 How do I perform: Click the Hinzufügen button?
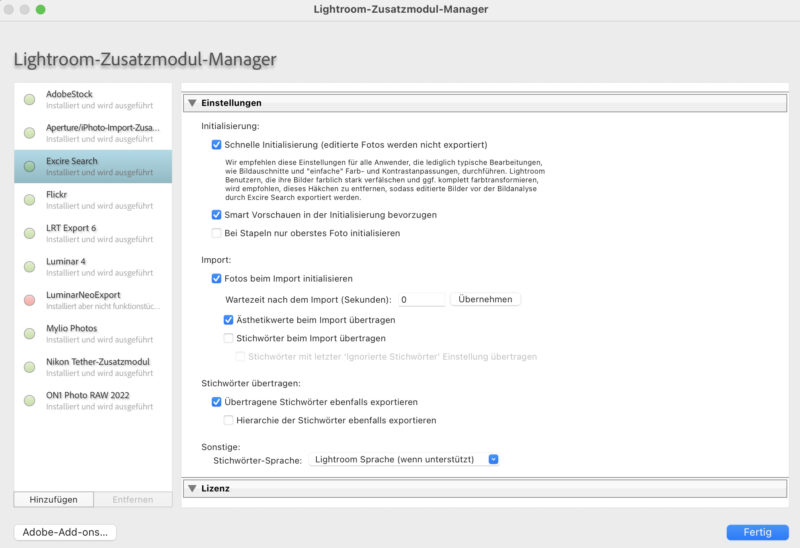pyautogui.click(x=54, y=500)
